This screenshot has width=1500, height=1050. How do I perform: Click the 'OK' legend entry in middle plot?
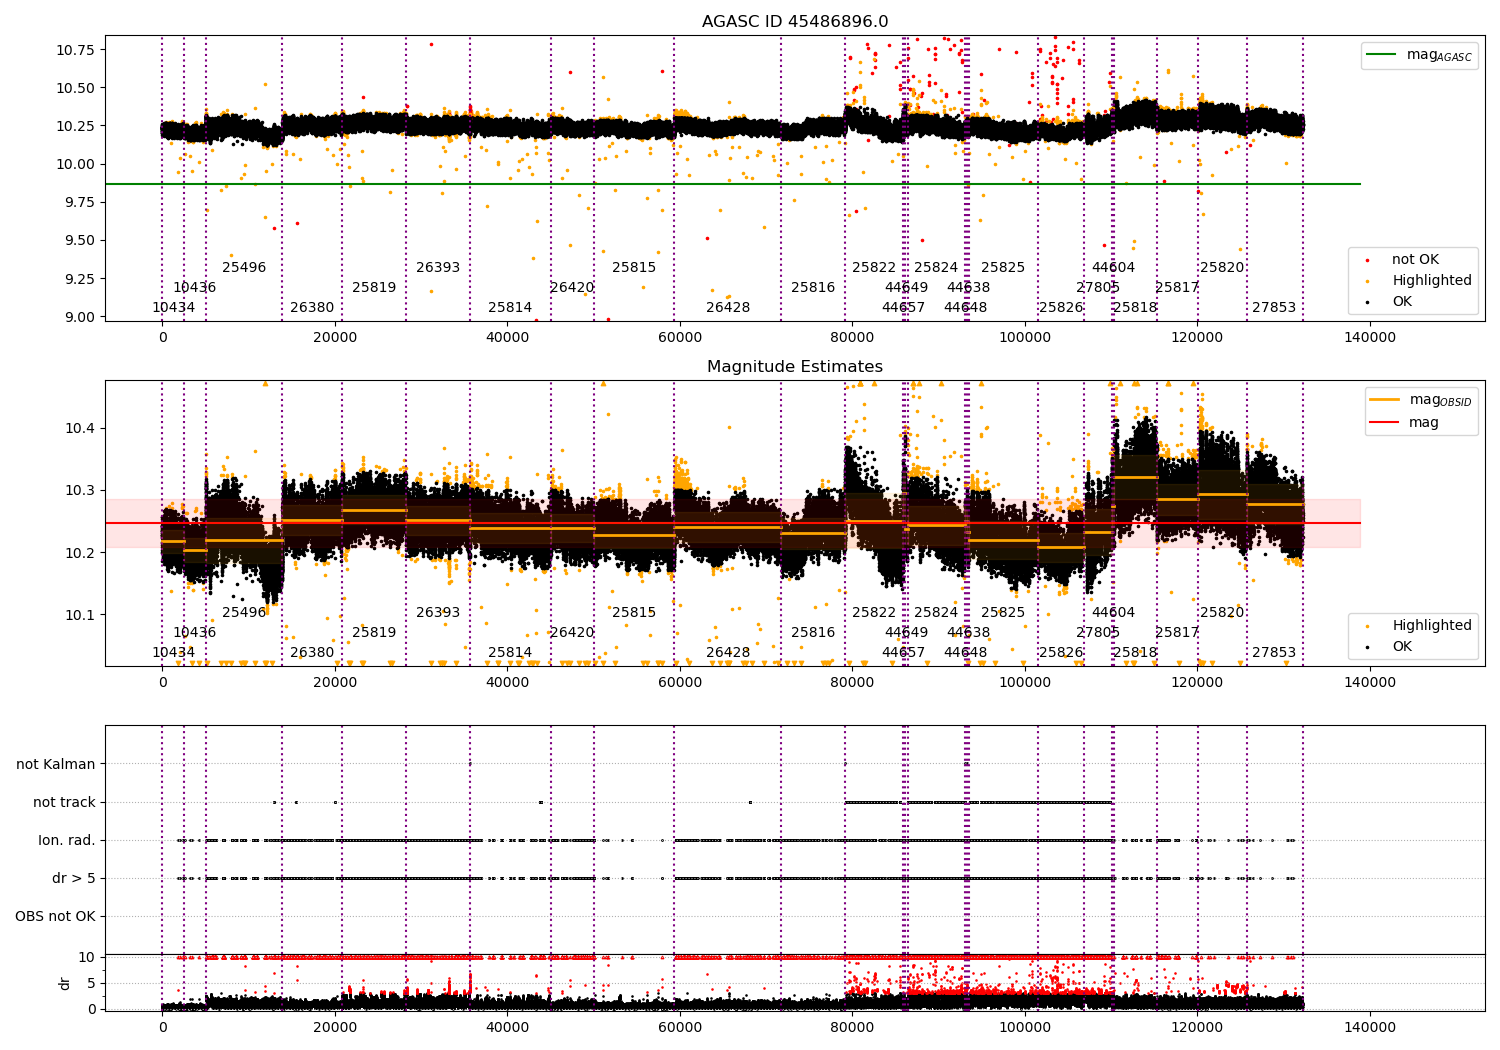click(x=1402, y=647)
